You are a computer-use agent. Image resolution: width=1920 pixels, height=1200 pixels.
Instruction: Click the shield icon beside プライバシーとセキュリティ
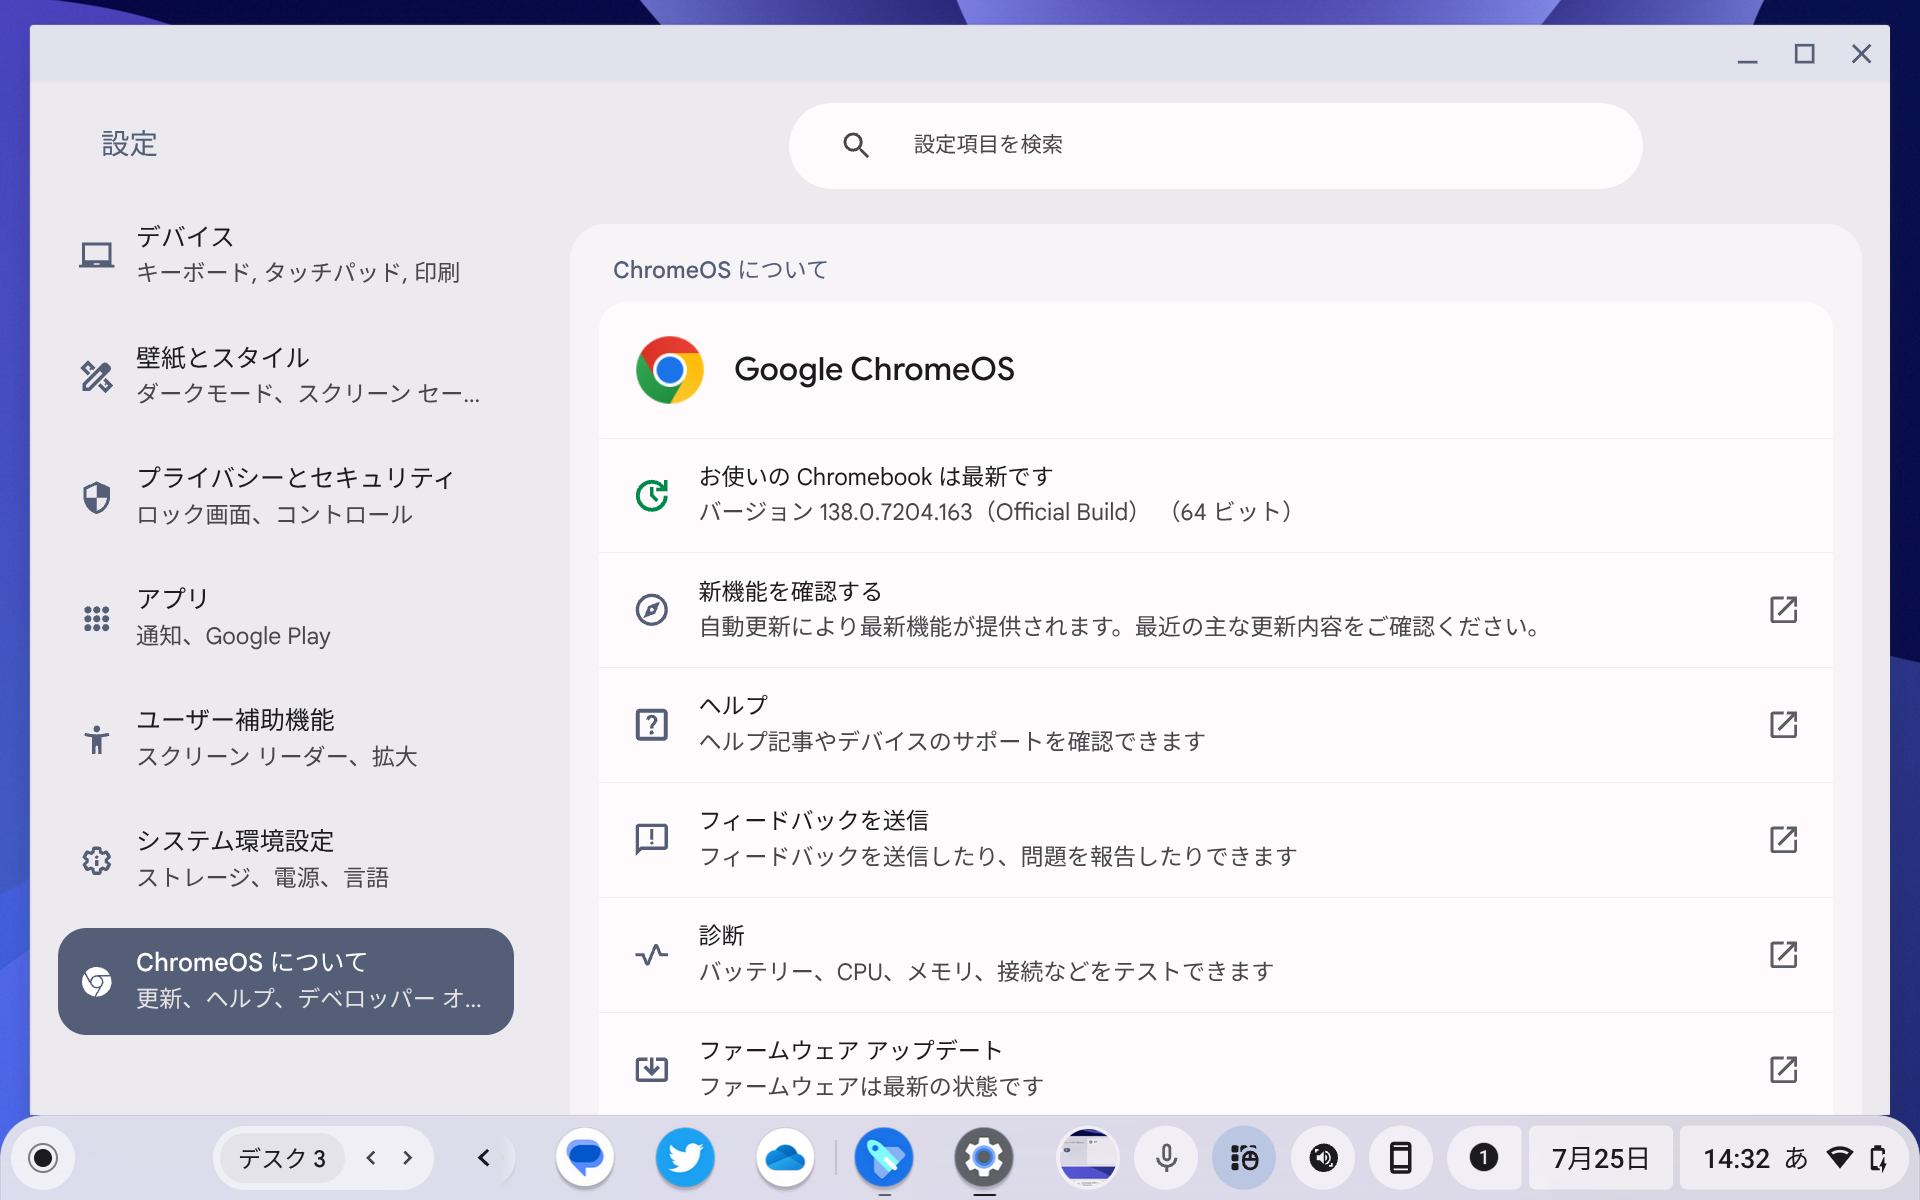coord(96,497)
